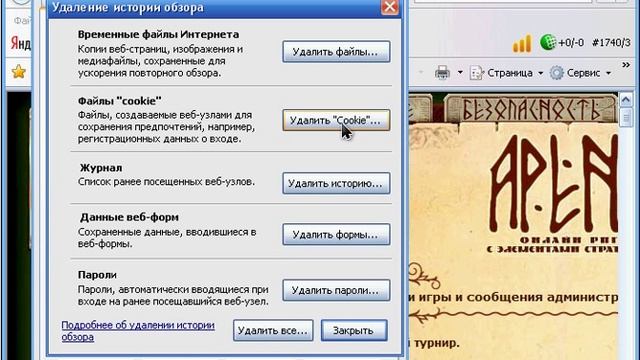Expand the print dropdown arrow

(x=460, y=73)
